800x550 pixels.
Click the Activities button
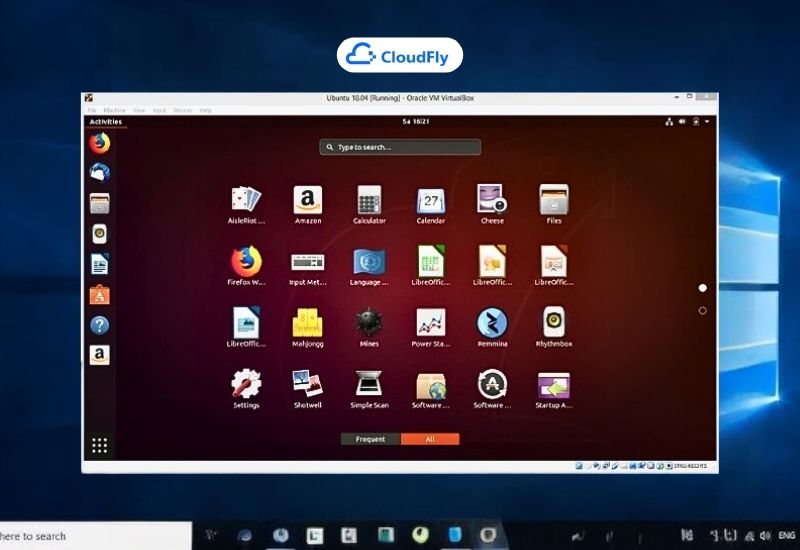106,121
